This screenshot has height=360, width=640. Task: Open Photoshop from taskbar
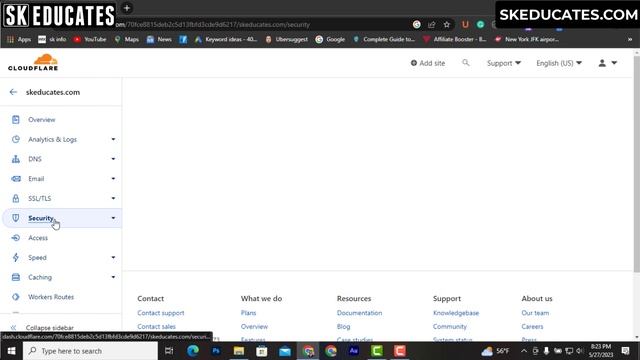(x=216, y=351)
